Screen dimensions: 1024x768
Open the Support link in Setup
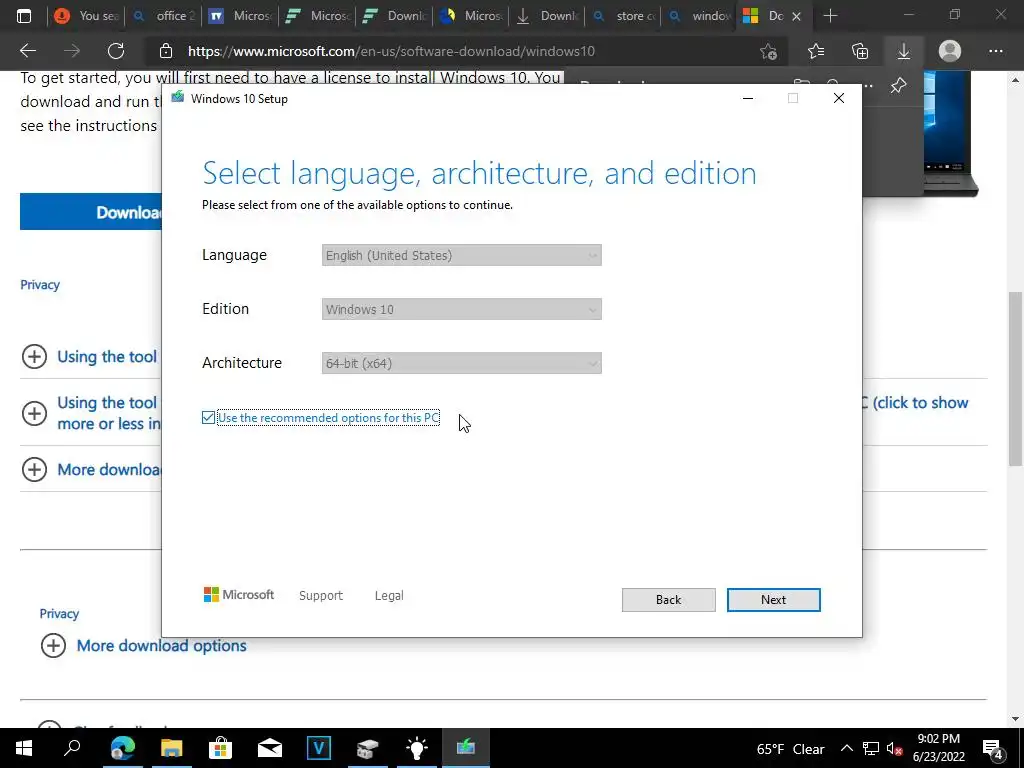coord(321,596)
